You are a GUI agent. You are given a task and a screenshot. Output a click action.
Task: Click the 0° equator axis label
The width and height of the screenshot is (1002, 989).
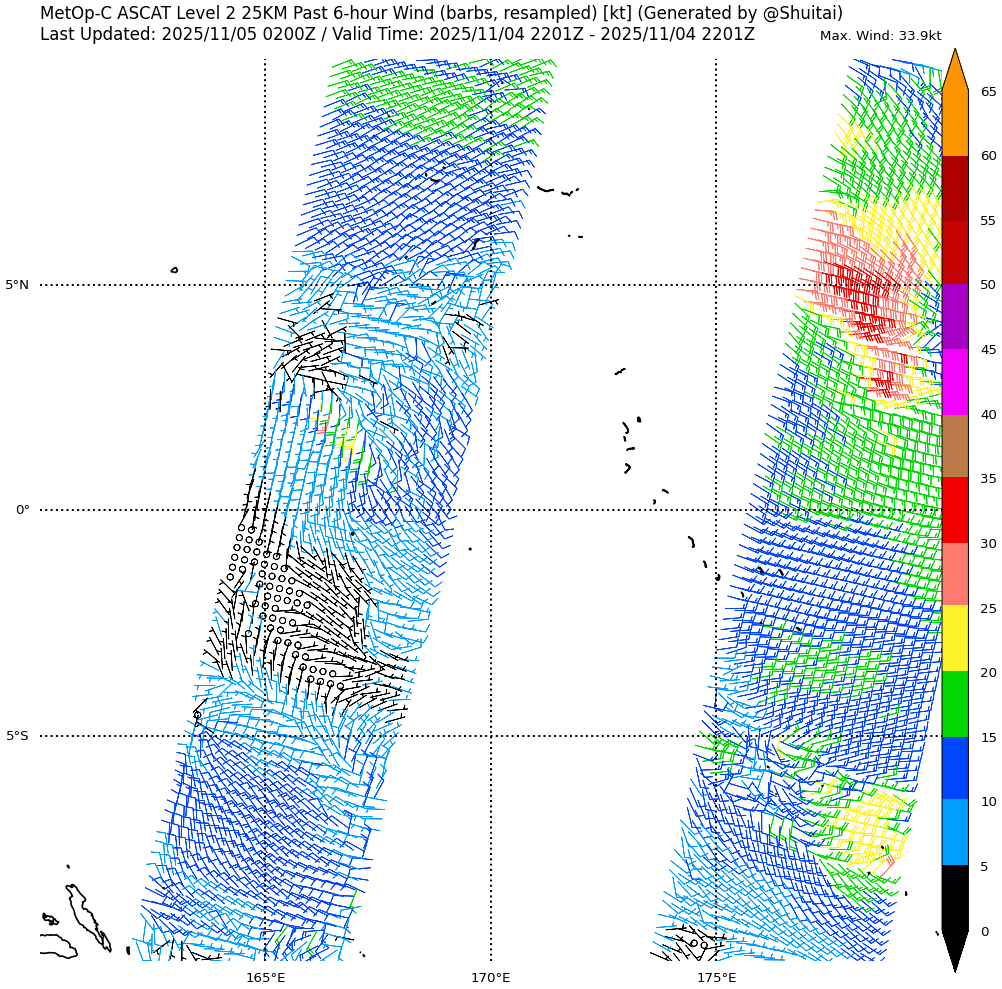(x=22, y=510)
